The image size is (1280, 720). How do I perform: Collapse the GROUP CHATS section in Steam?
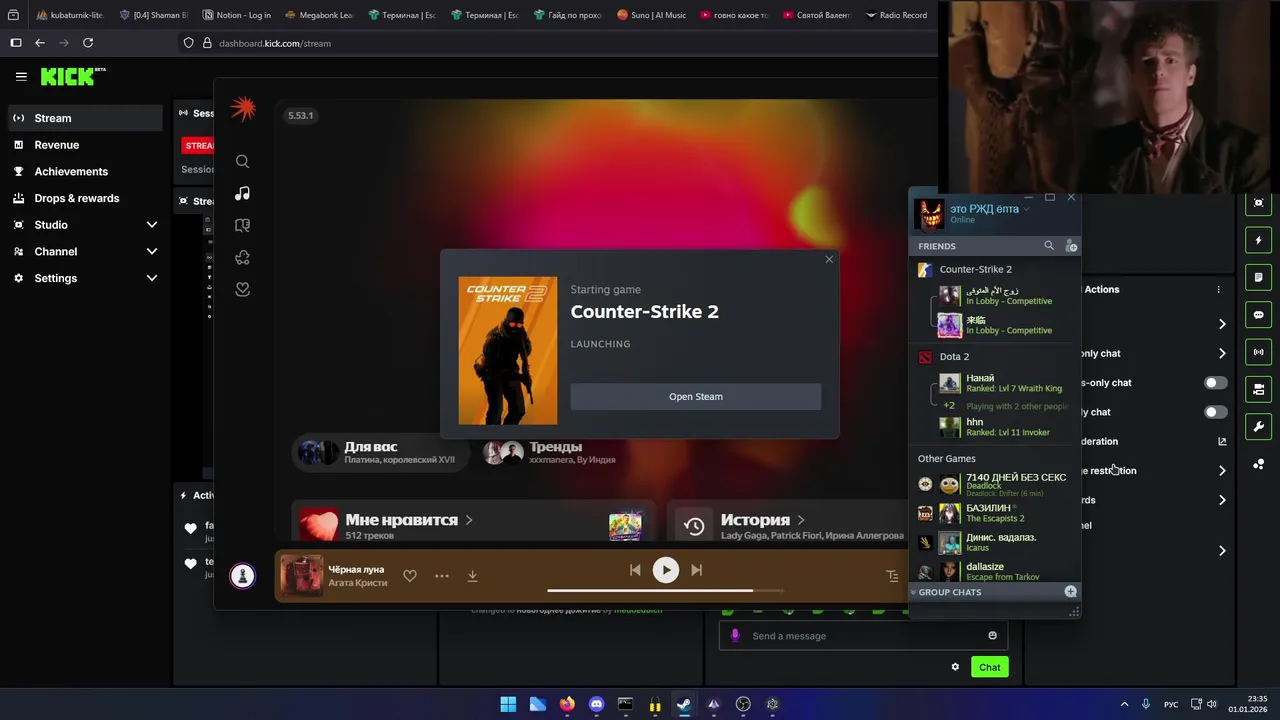click(x=913, y=592)
